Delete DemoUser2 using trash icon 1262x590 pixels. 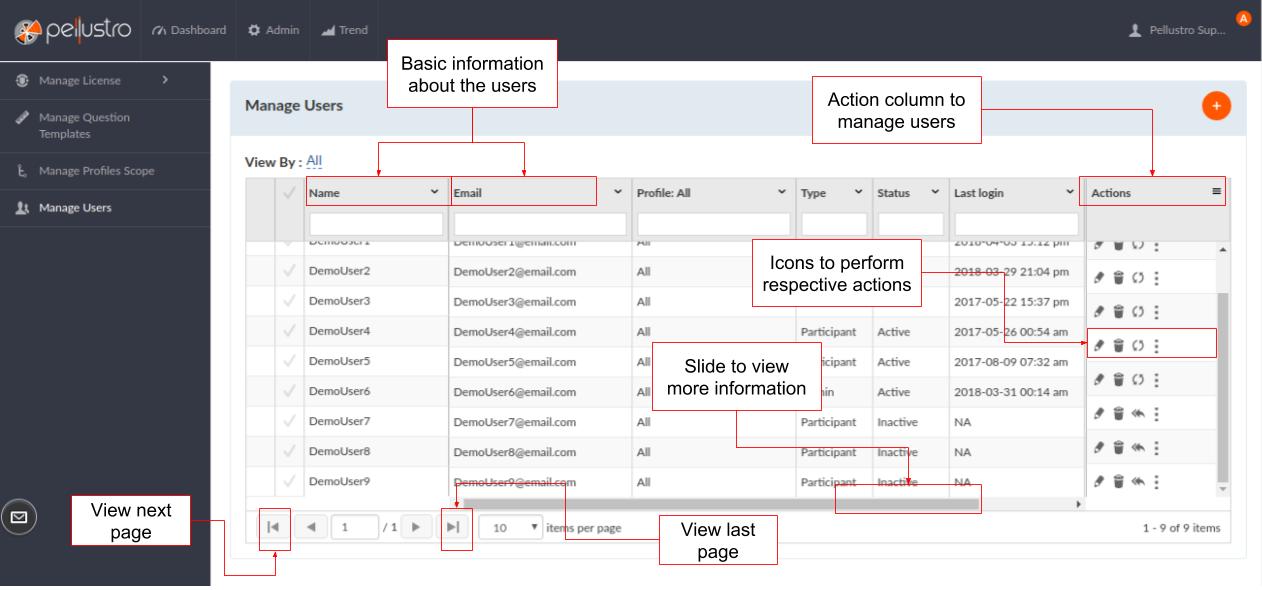[x=1117, y=277]
